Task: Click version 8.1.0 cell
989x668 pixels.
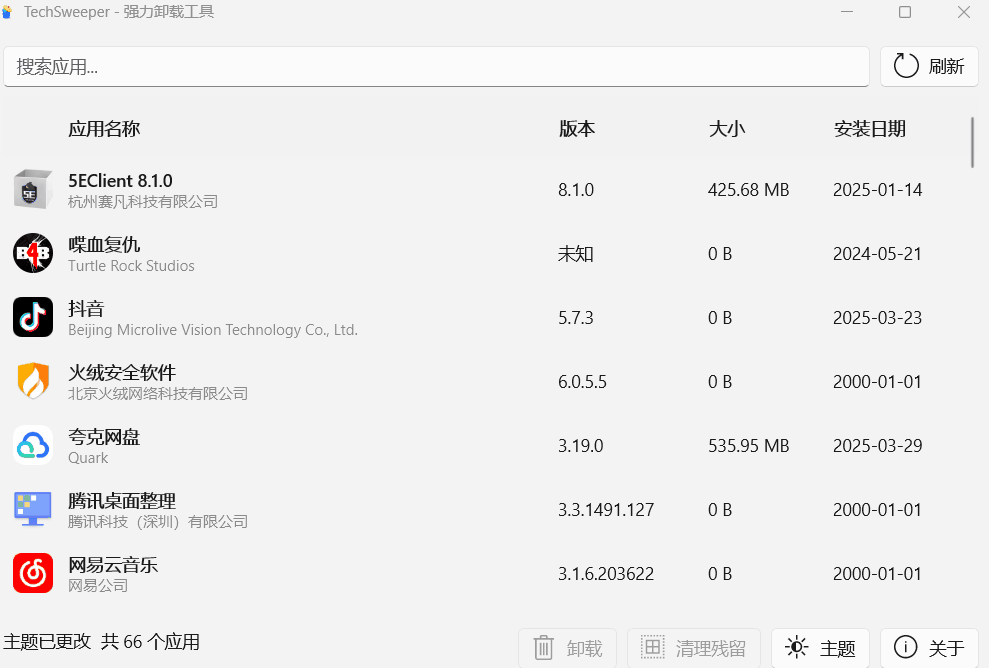Action: coord(576,190)
